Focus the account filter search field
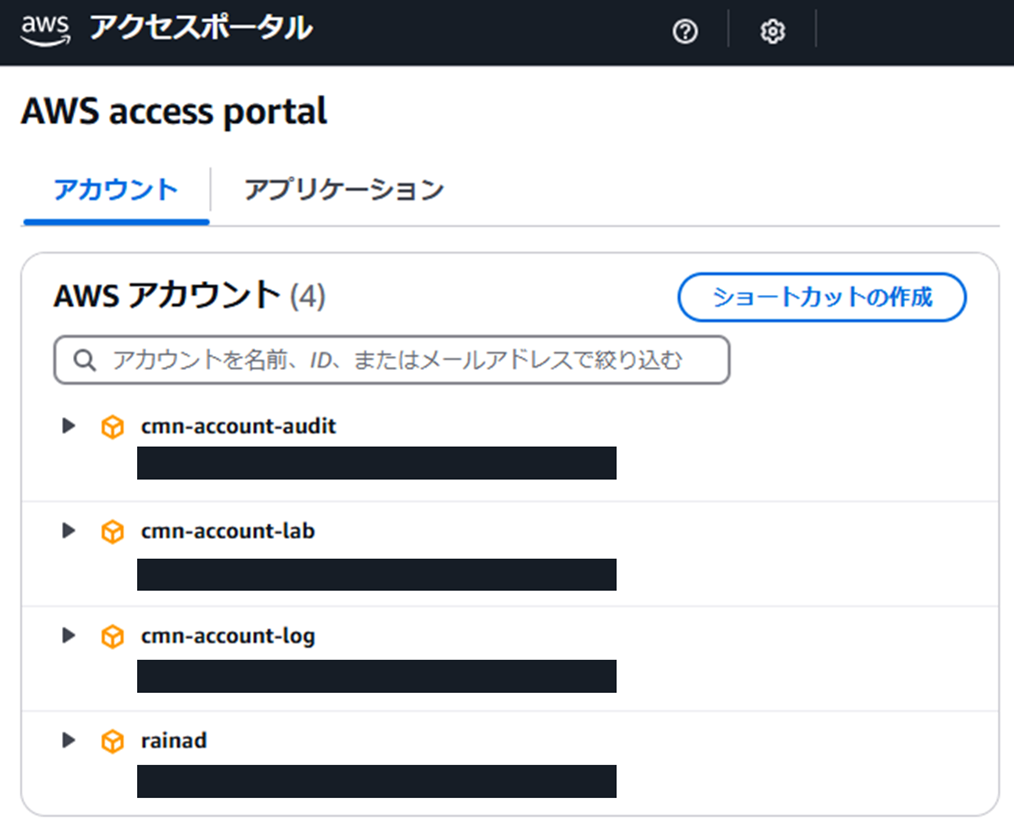Image resolution: width=1014 pixels, height=837 pixels. pyautogui.click(x=392, y=360)
